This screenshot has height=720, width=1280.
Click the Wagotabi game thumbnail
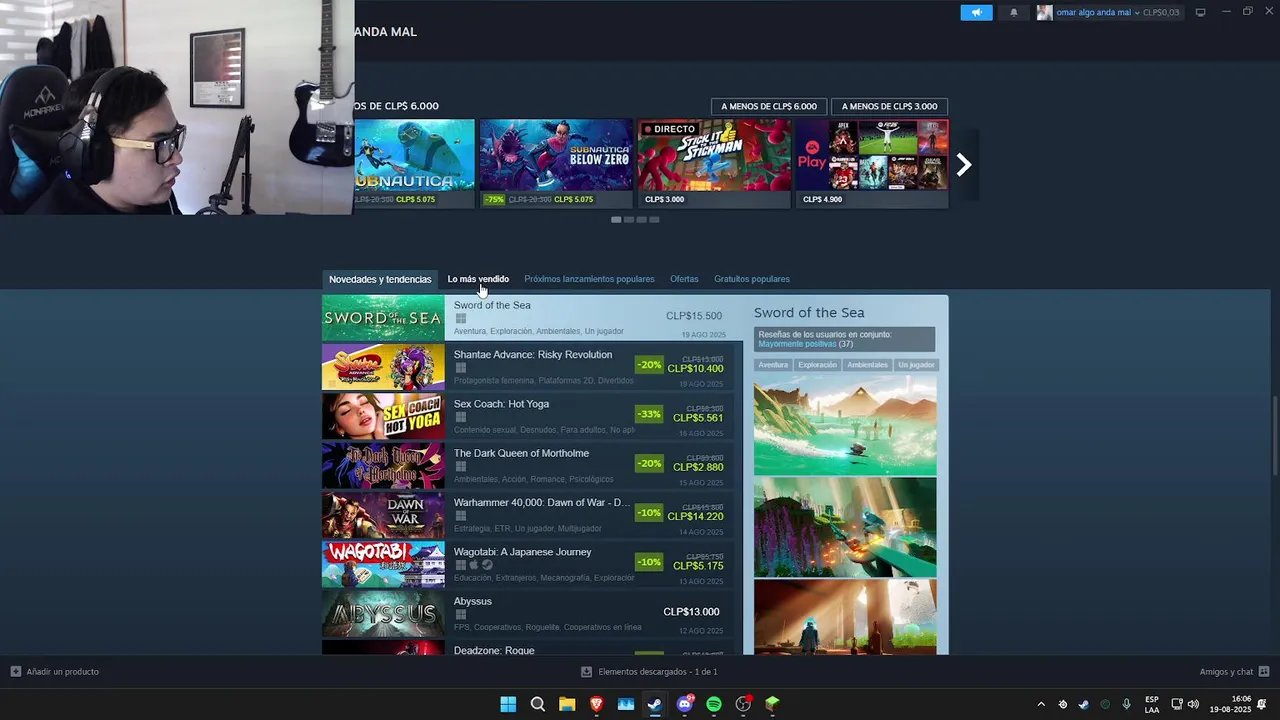383,564
